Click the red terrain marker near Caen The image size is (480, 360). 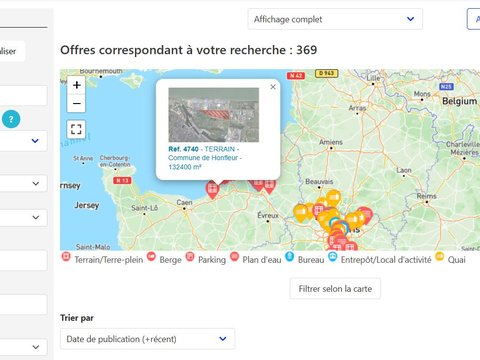(x=212, y=190)
